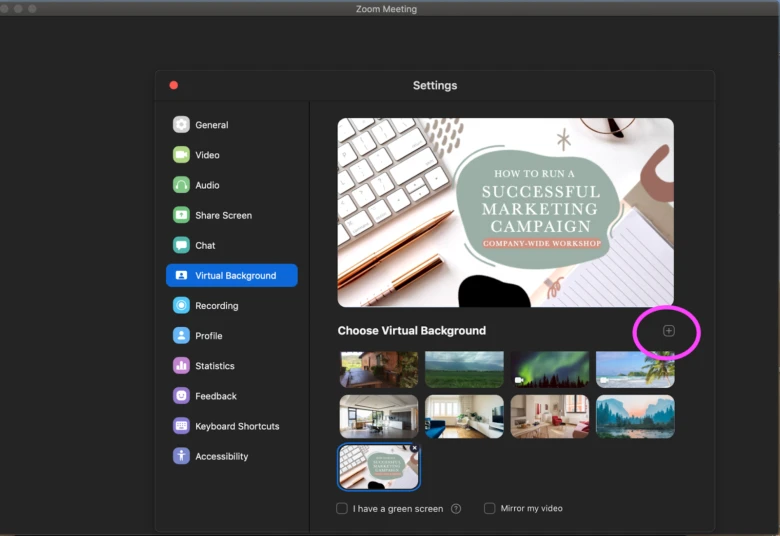Open the Keyboard Shortcuts tab
The image size is (780, 536).
[x=236, y=426]
